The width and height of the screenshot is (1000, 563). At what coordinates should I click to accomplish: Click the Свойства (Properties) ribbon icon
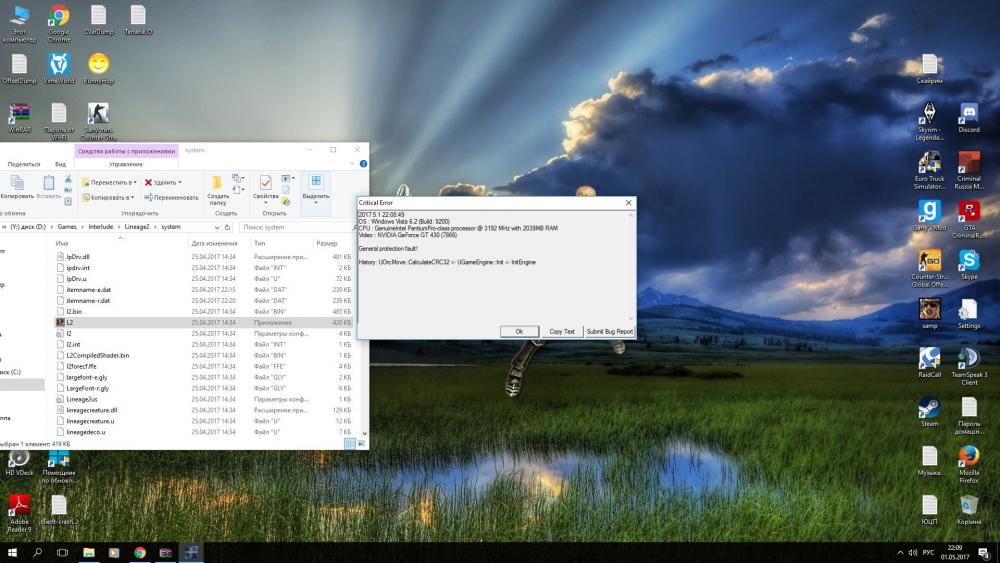tap(266, 184)
